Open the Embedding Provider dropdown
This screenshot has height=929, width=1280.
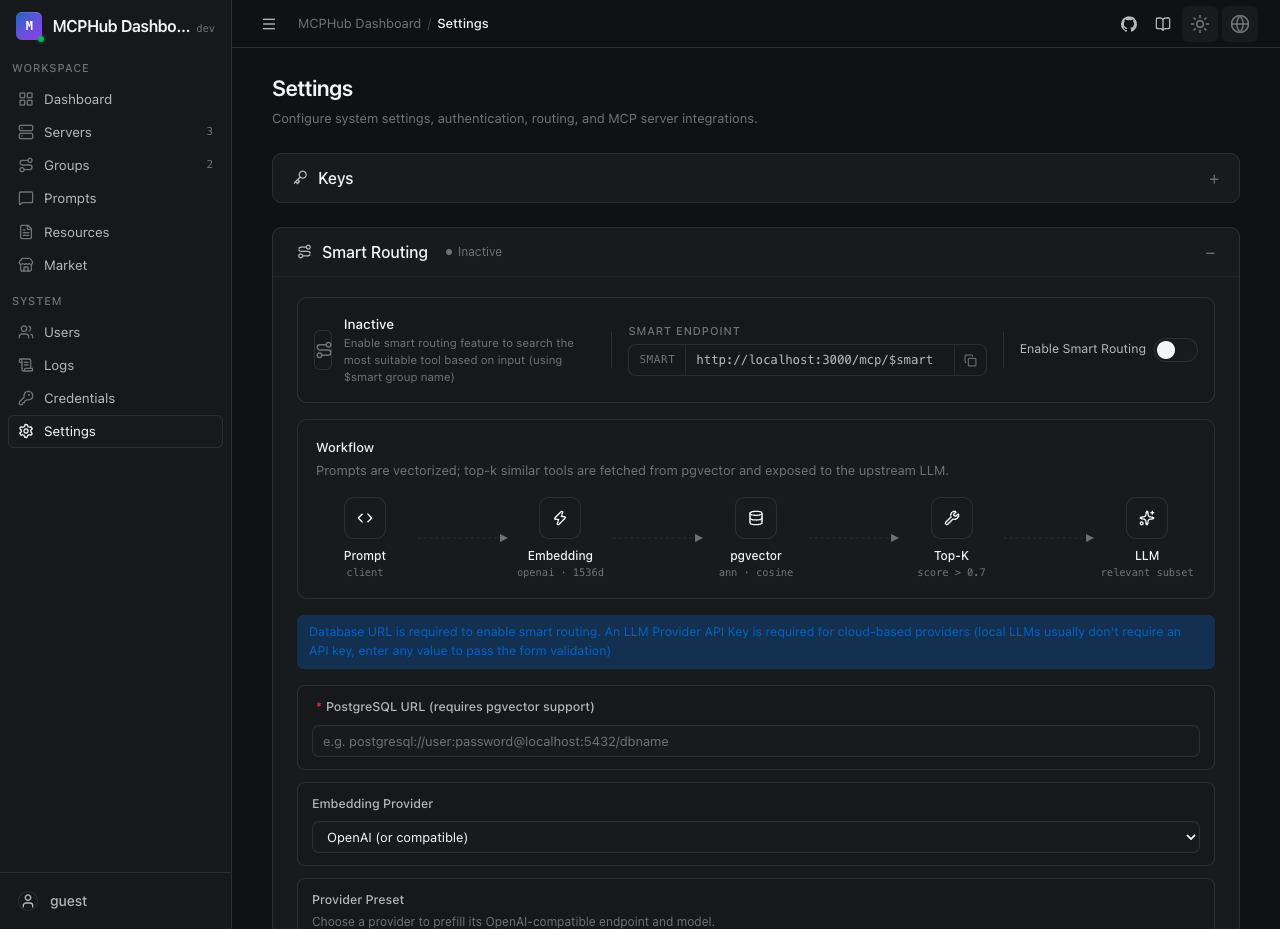coord(756,837)
